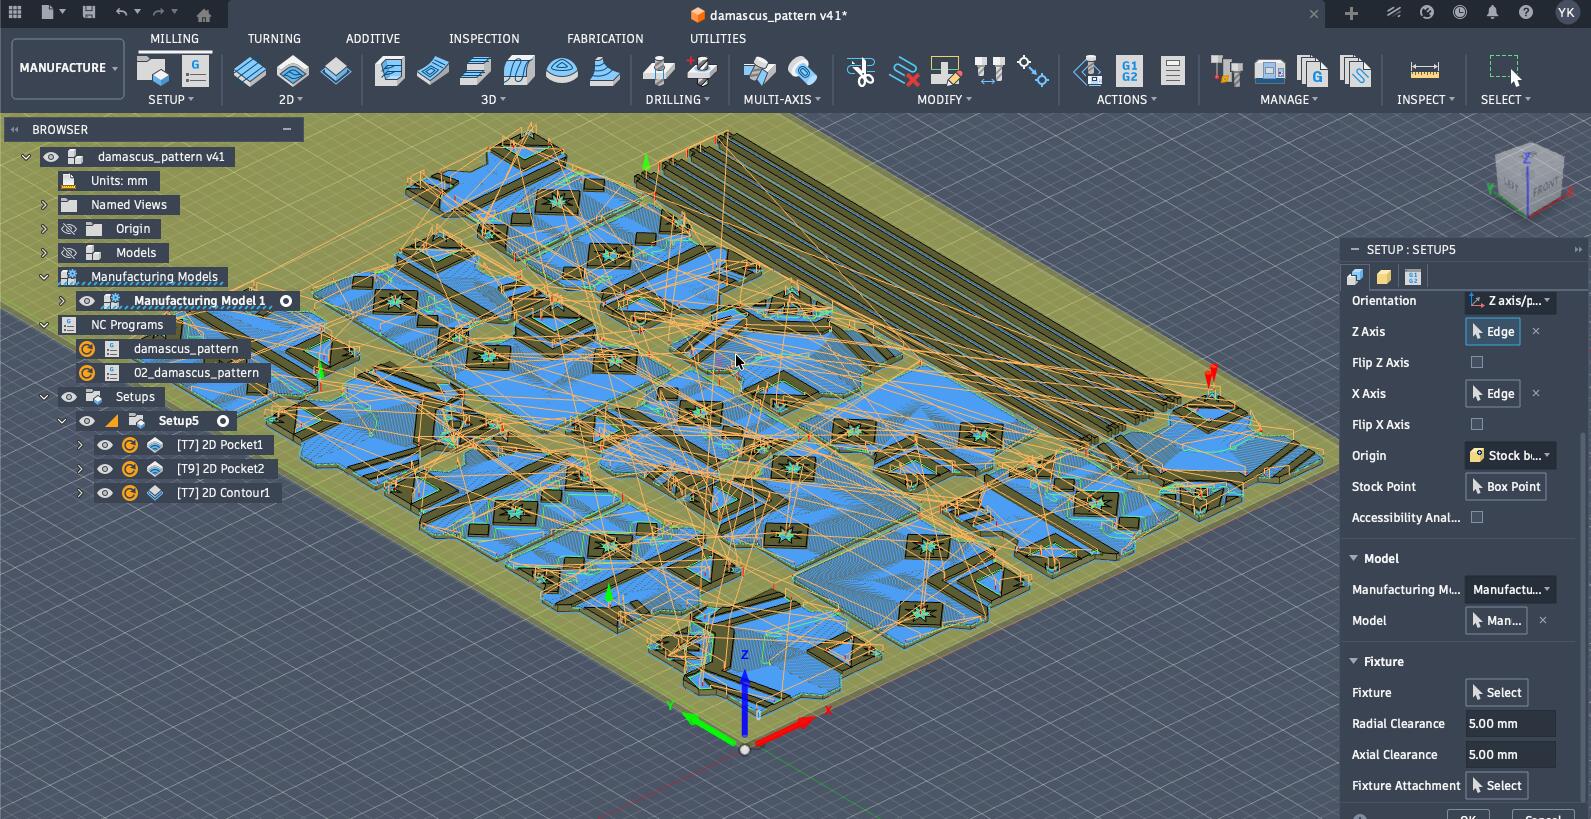The image size is (1591, 819).
Task: Click the Simulate icon in Actions
Action: [x=1088, y=71]
